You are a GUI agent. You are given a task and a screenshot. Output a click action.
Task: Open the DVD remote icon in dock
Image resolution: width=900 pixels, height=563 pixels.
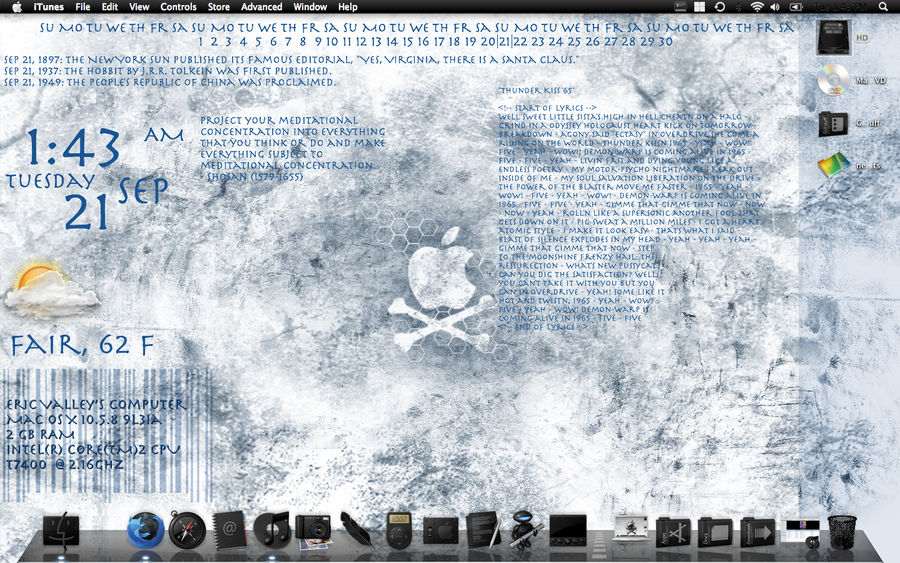pyautogui.click(x=399, y=529)
